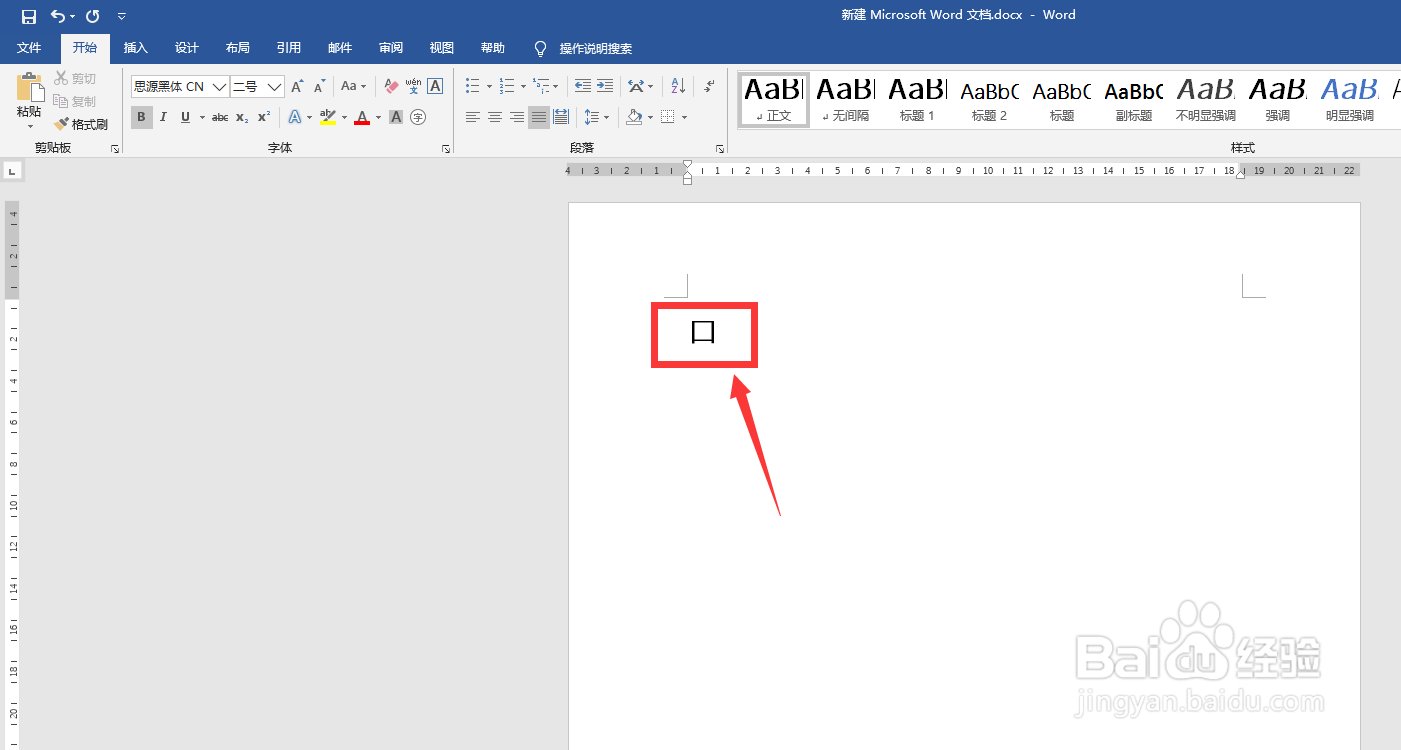
Task: Click the Enclose Characters 字 icon
Action: point(418,117)
